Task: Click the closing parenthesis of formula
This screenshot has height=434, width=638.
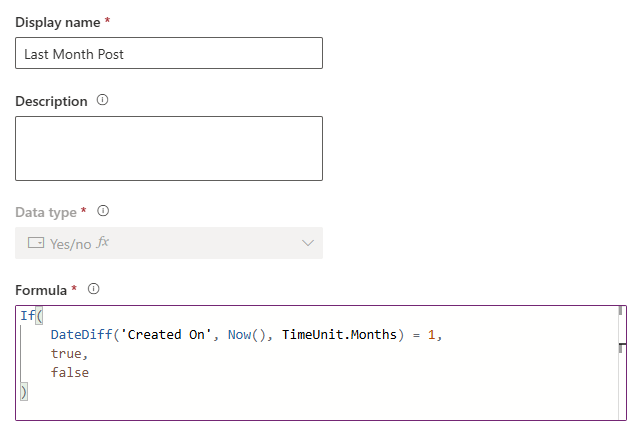Action: tap(23, 391)
